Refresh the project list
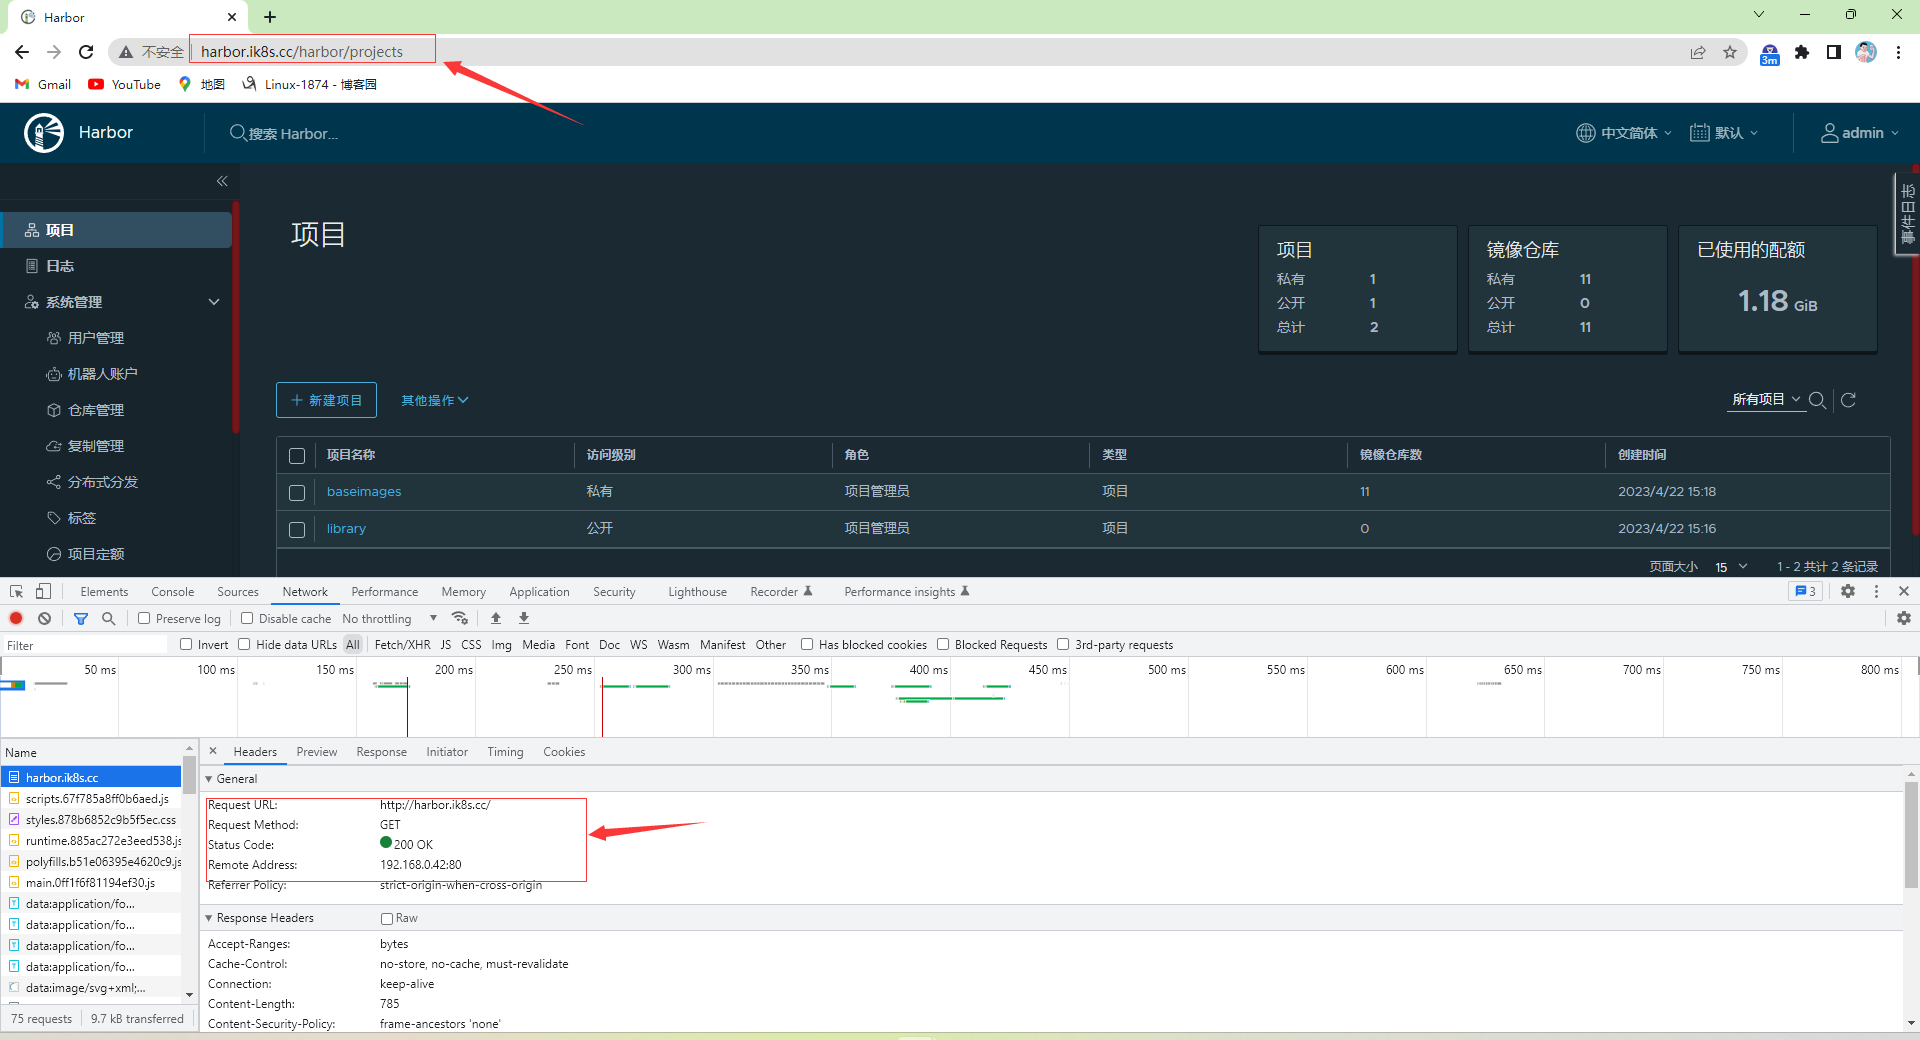The height and width of the screenshot is (1040, 1920). (x=1848, y=400)
